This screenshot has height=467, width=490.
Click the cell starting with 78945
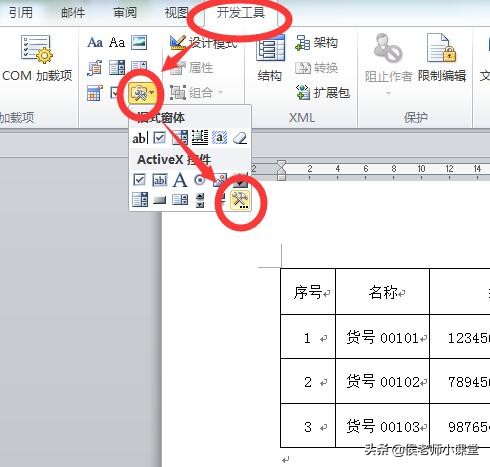pos(460,381)
